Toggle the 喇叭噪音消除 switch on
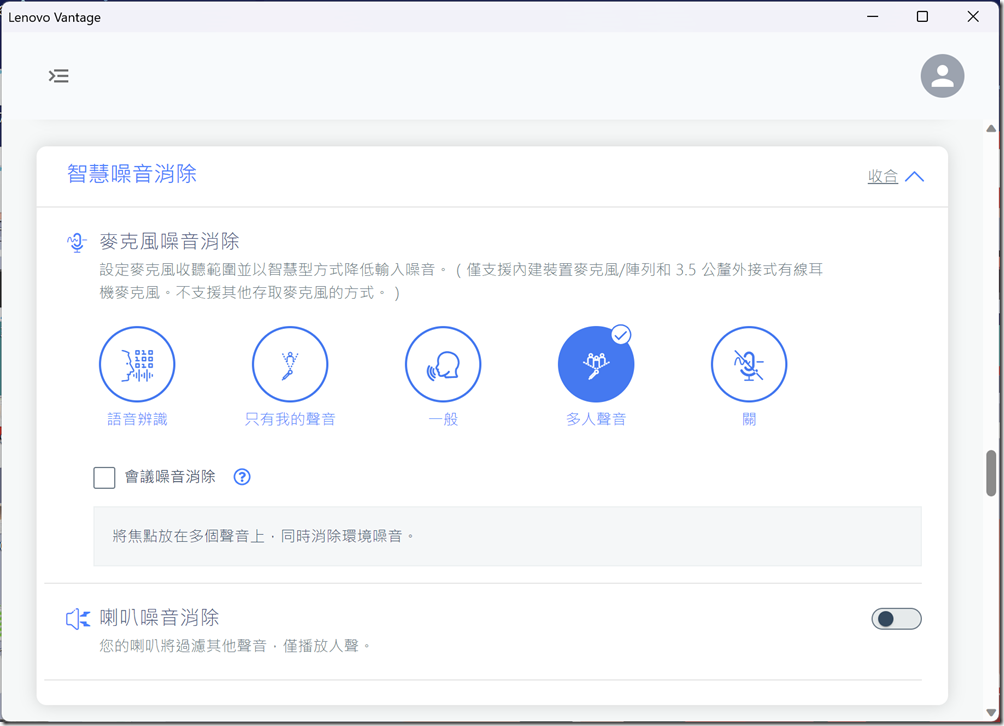This screenshot has height=726, width=1004. pyautogui.click(x=896, y=619)
